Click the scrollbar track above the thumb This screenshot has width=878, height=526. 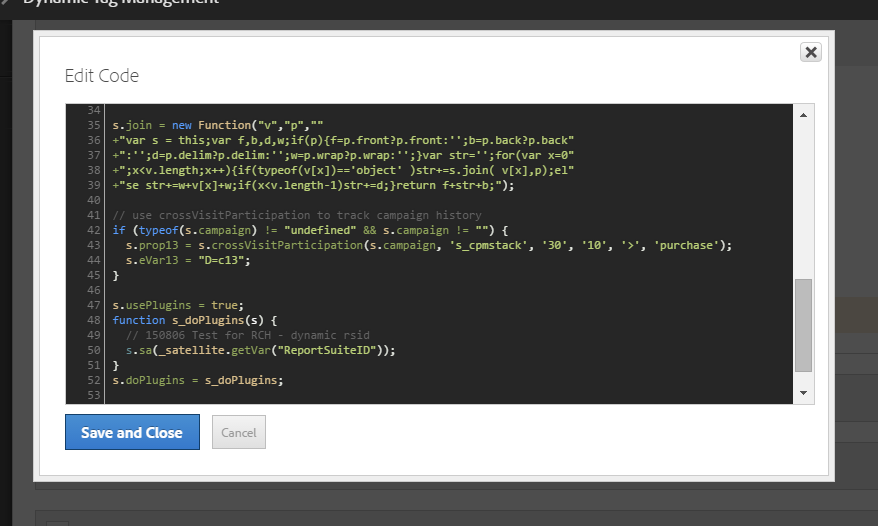(x=803, y=200)
